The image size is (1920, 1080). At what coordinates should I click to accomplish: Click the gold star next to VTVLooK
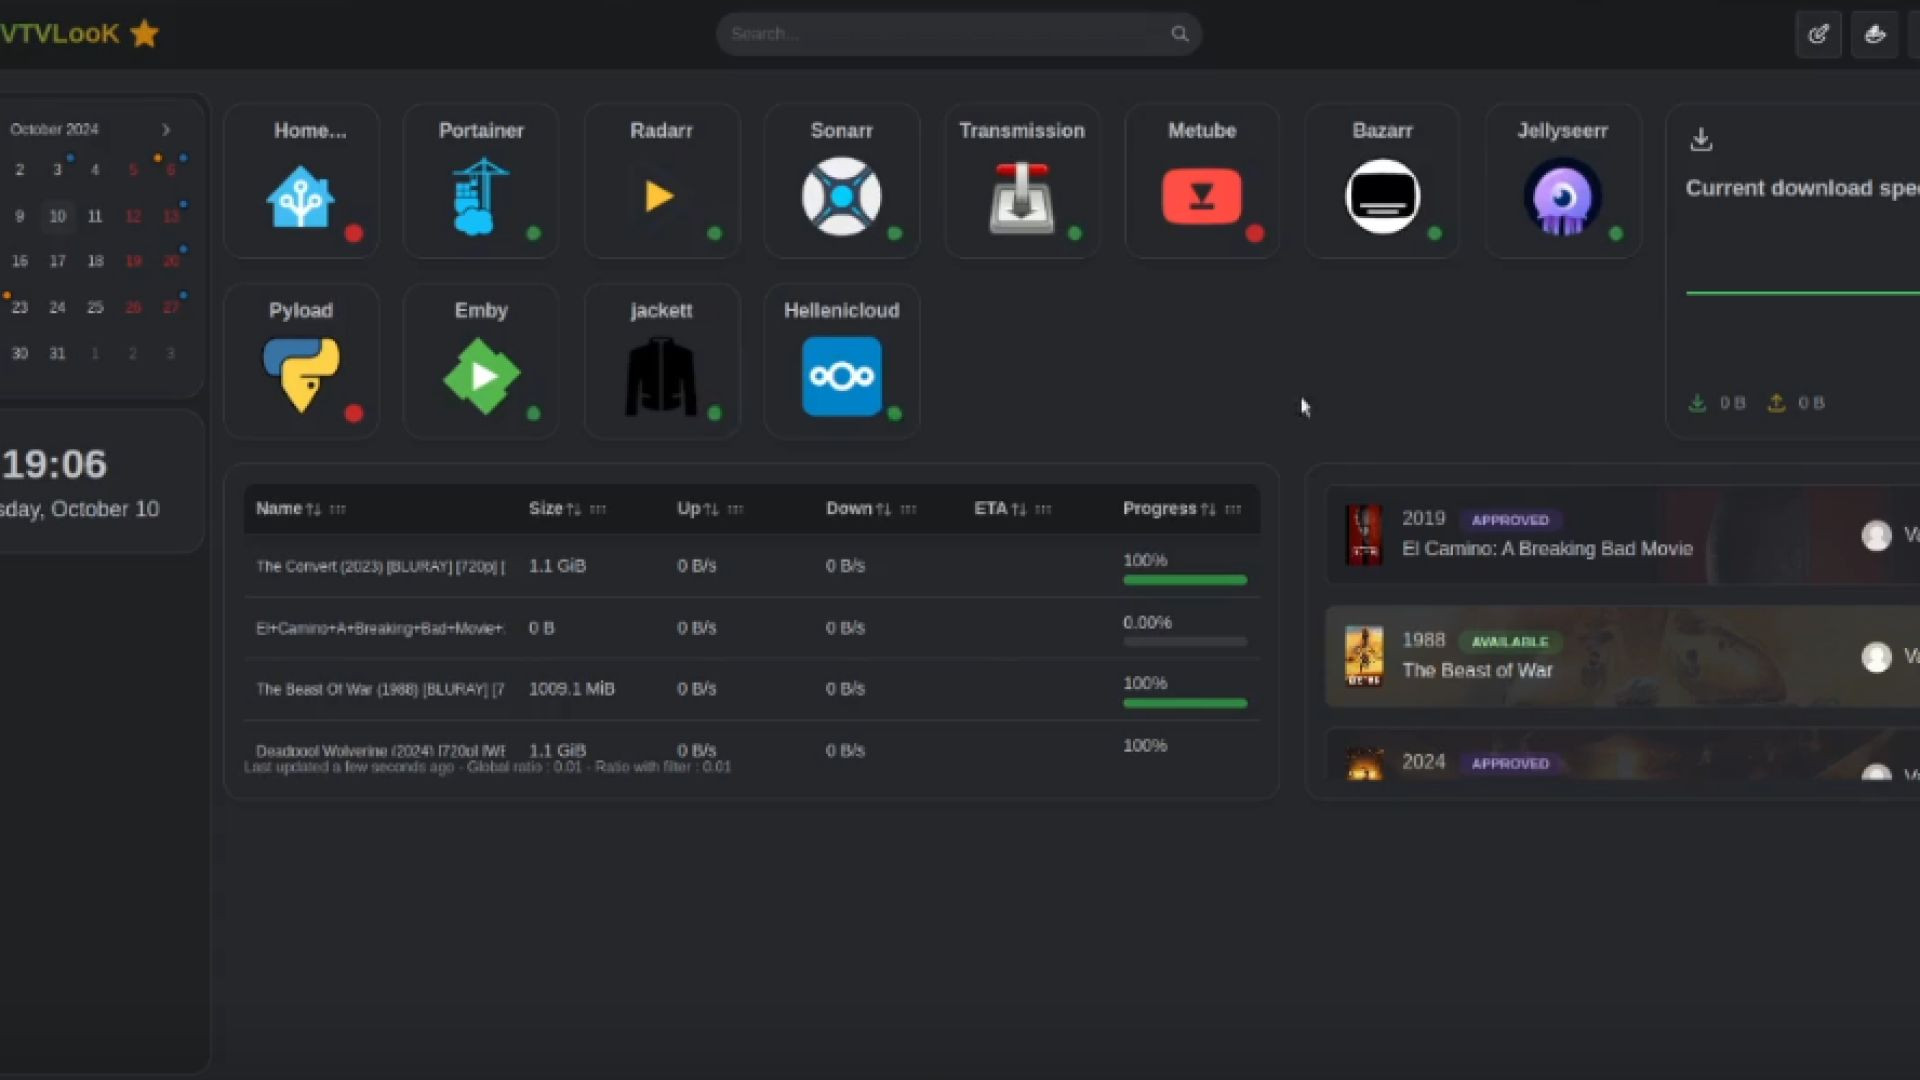click(x=145, y=33)
